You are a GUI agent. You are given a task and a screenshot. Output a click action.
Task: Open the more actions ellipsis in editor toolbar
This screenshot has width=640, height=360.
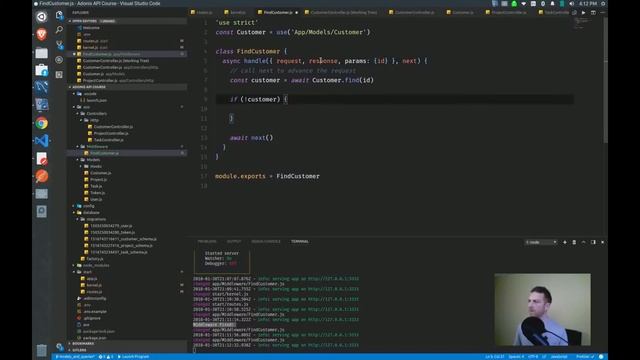point(602,13)
